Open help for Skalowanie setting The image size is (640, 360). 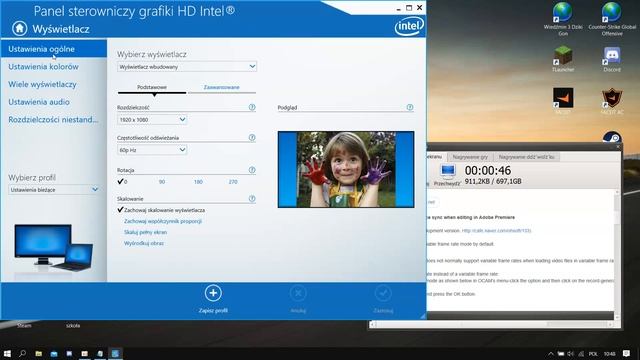(x=252, y=199)
